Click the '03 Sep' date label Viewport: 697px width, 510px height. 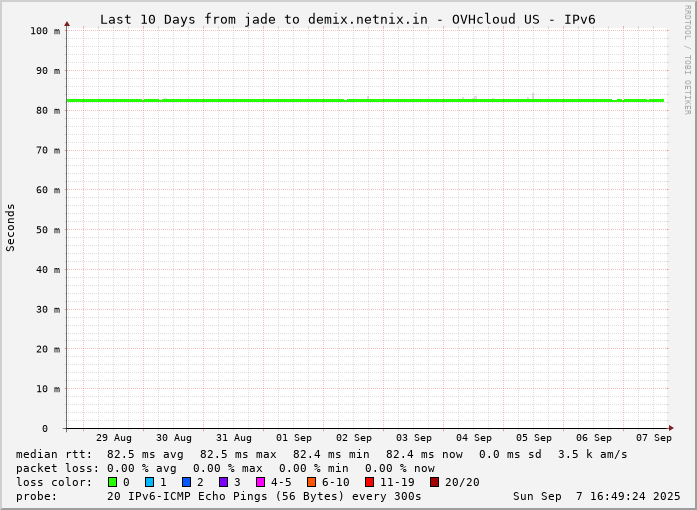pyautogui.click(x=414, y=438)
